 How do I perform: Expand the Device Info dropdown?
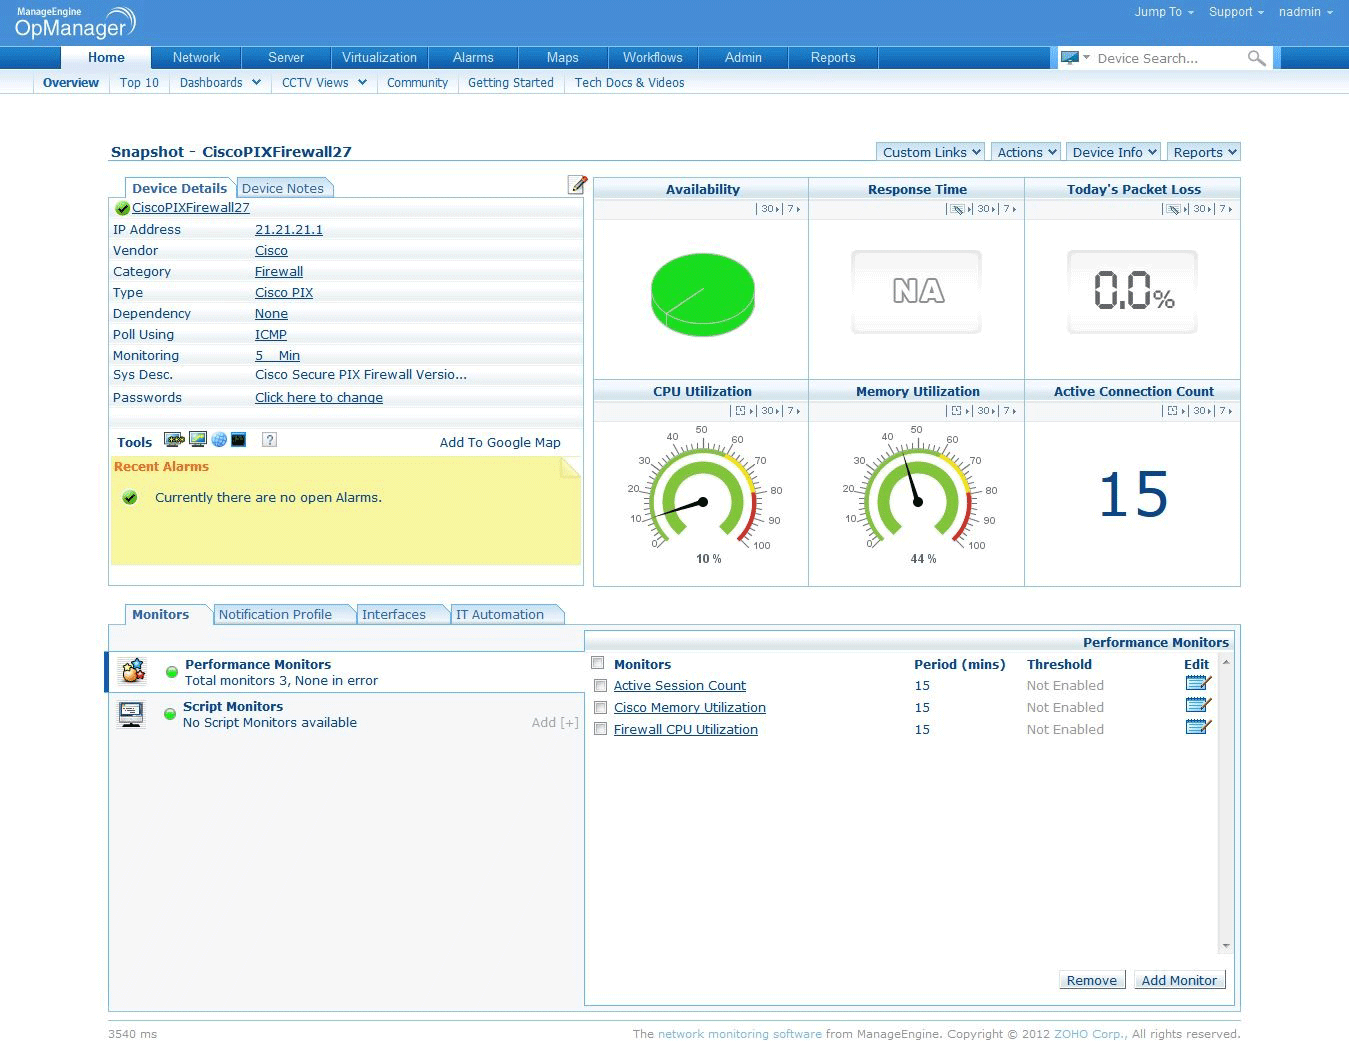pyautogui.click(x=1114, y=152)
